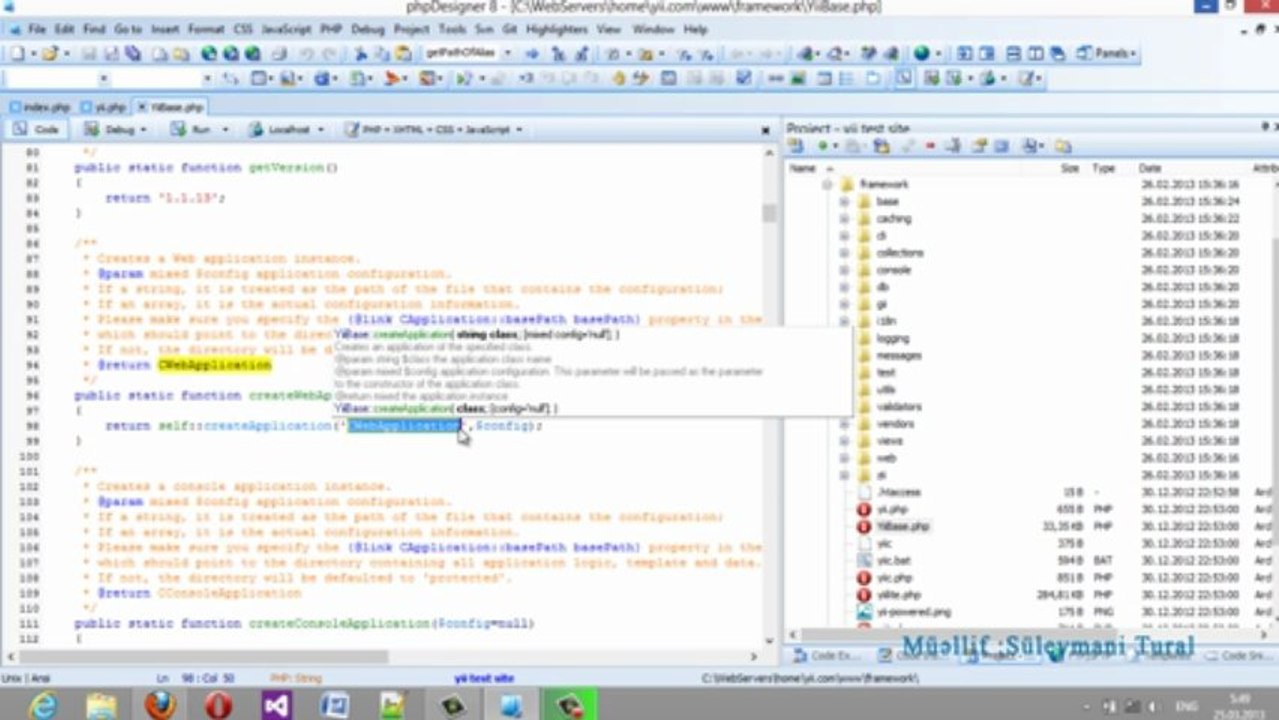This screenshot has height=720, width=1279.
Task: Select yiic.bat in the project tree
Action: pos(894,560)
